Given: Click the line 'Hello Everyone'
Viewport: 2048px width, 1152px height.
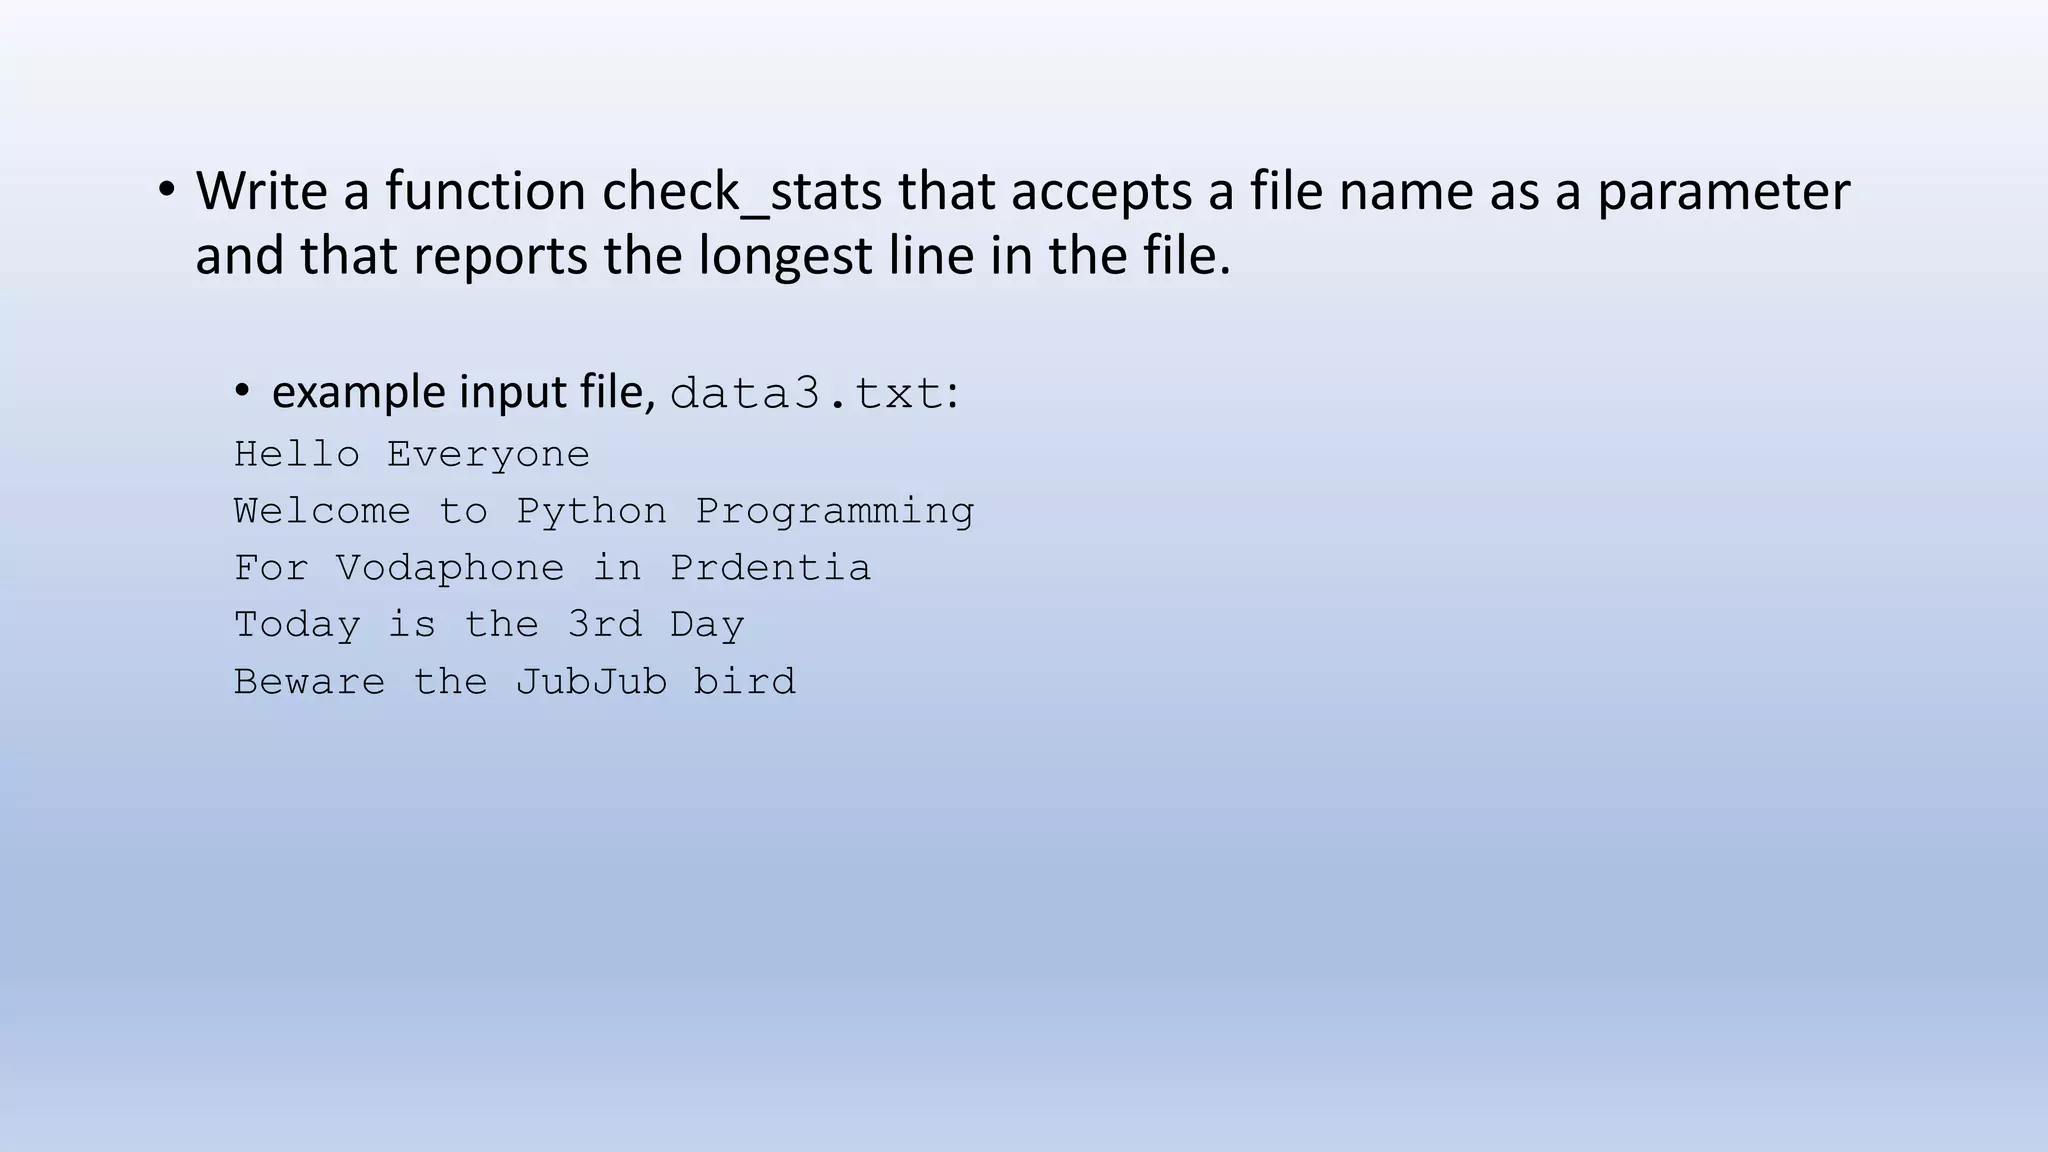Looking at the screenshot, I should (x=412, y=455).
